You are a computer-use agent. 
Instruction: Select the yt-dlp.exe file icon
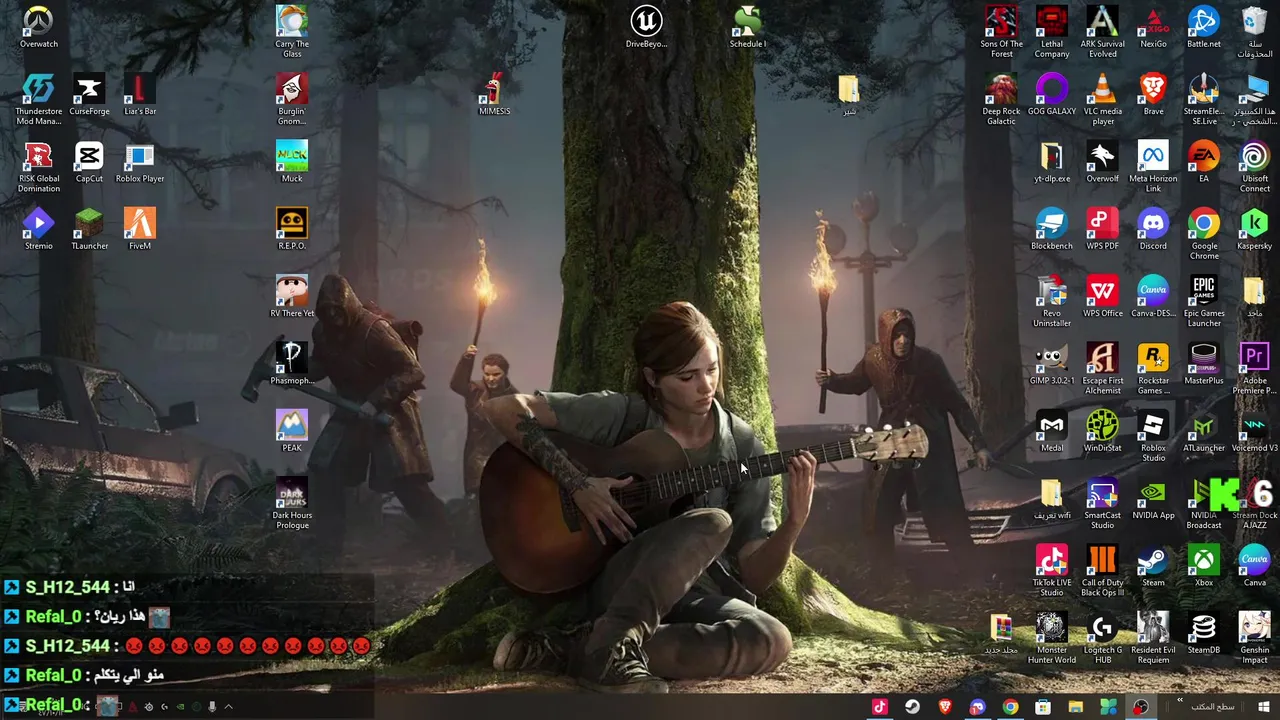coord(1052,162)
